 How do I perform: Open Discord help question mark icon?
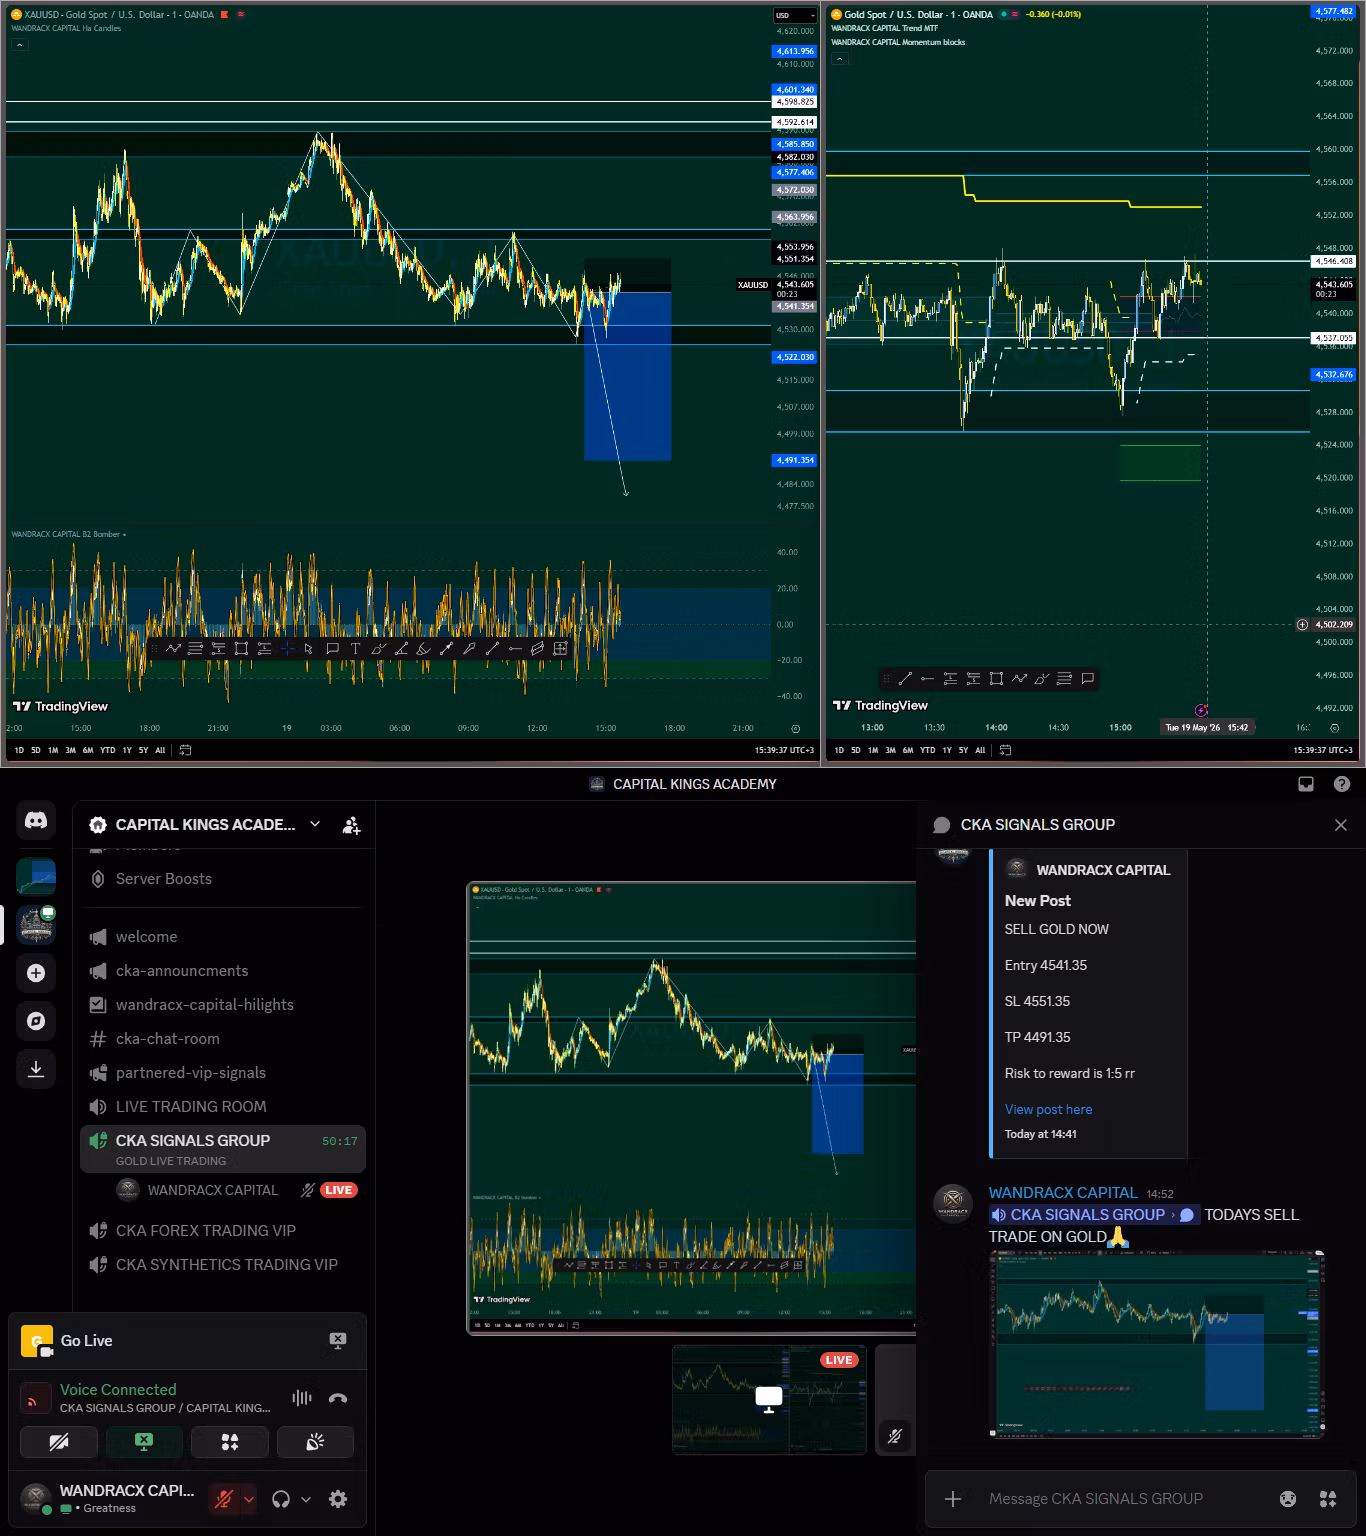[x=1342, y=784]
